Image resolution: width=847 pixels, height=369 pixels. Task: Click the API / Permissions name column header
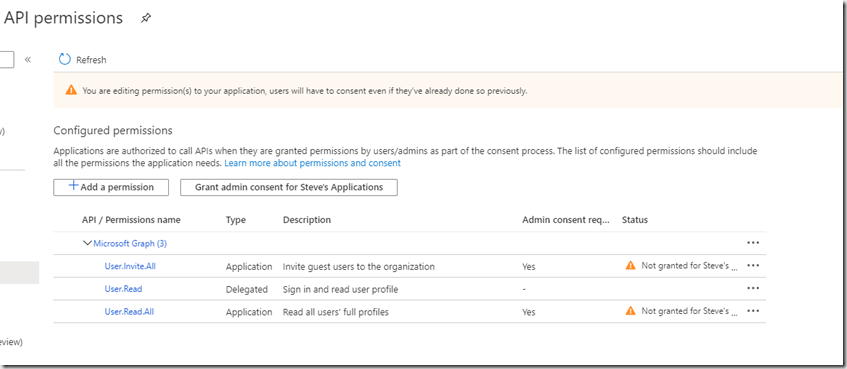(131, 220)
